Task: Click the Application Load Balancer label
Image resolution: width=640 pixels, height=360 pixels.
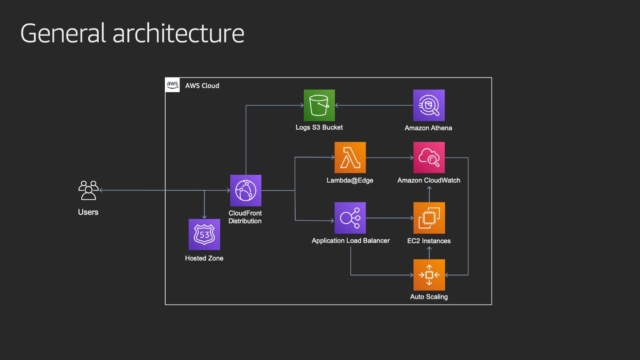Action: coord(351,240)
